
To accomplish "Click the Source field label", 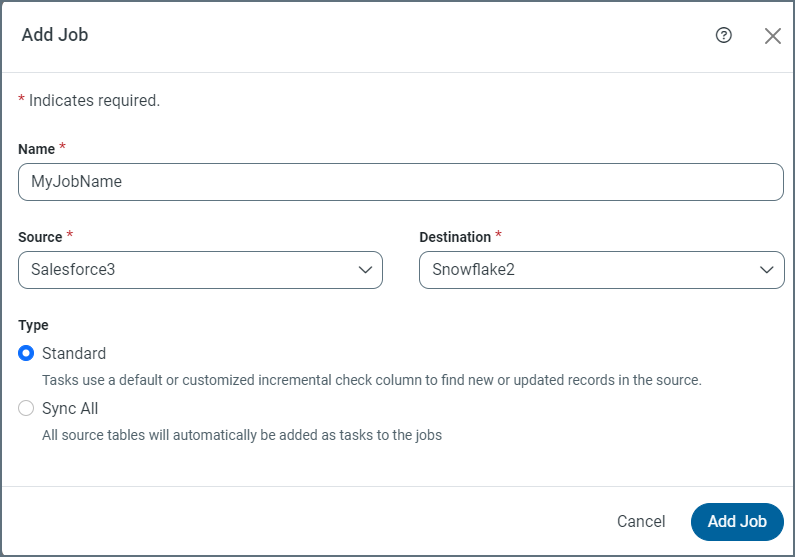I will click(x=40, y=237).
